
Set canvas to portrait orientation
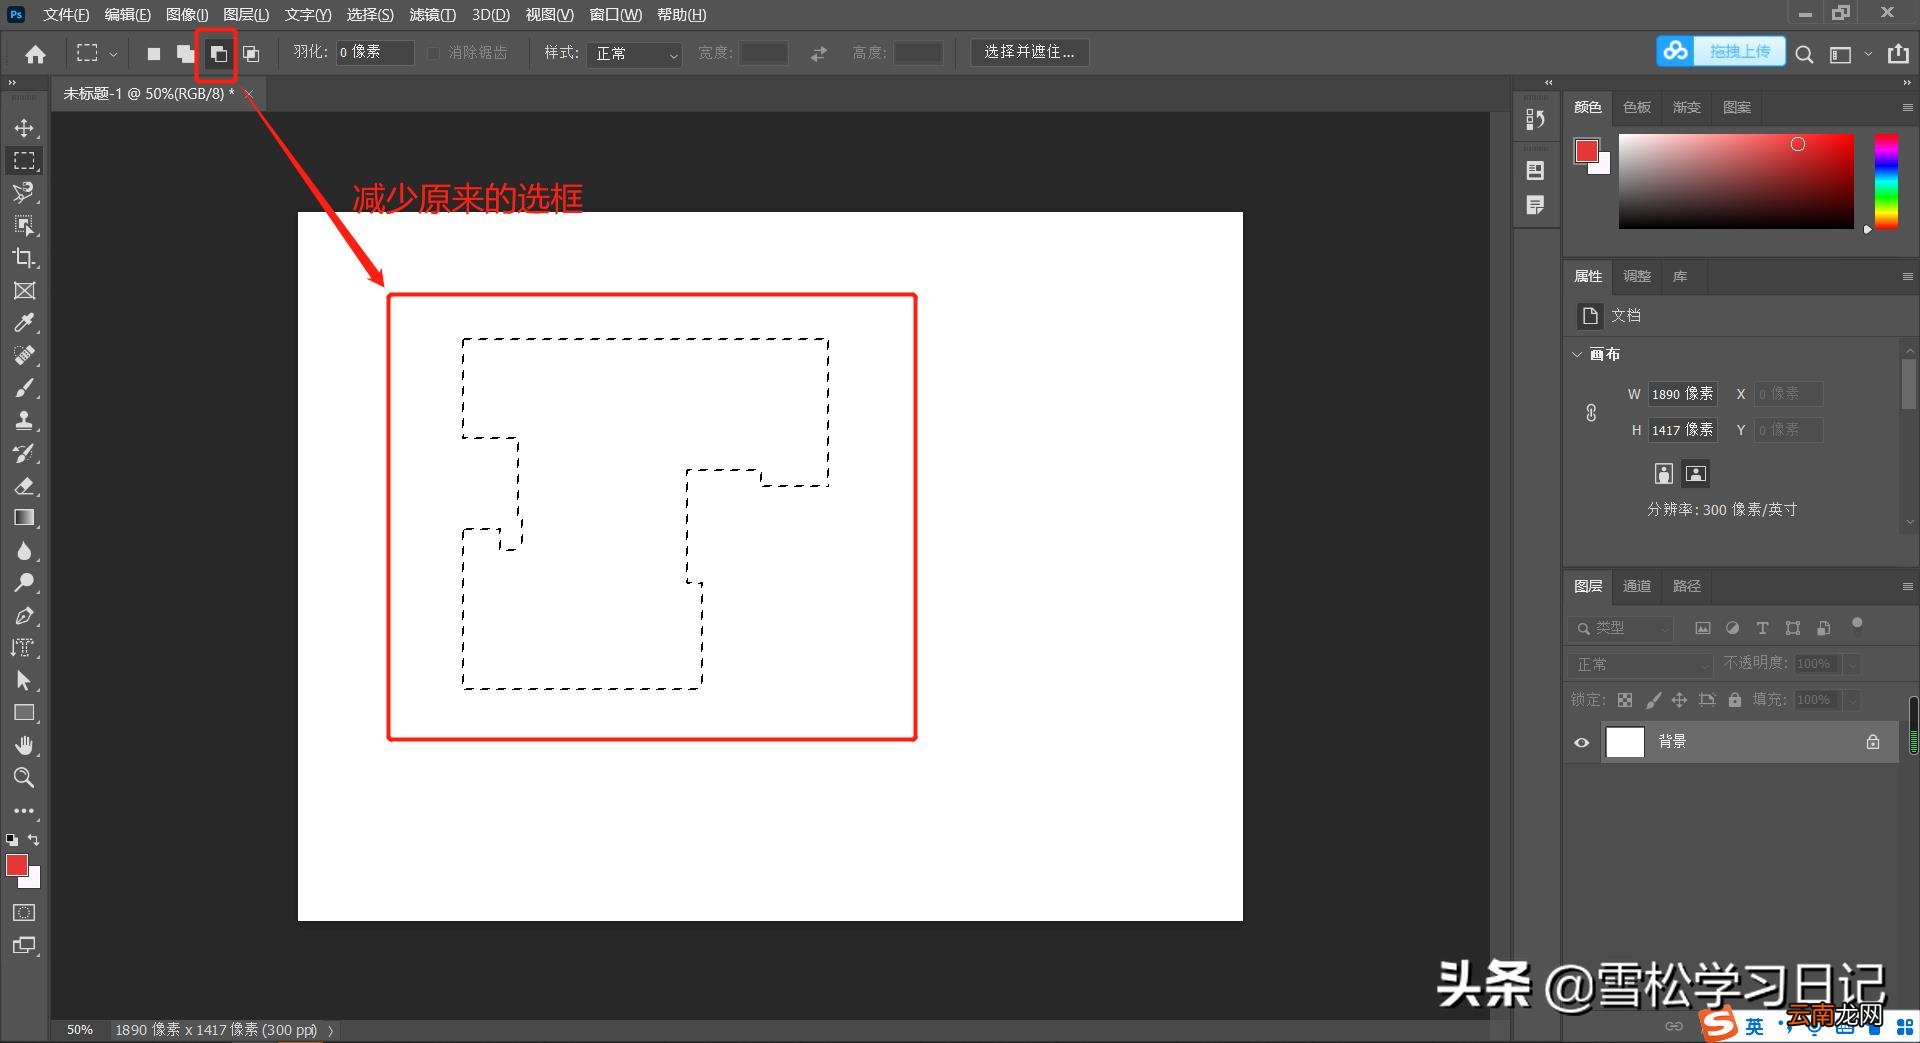1664,473
